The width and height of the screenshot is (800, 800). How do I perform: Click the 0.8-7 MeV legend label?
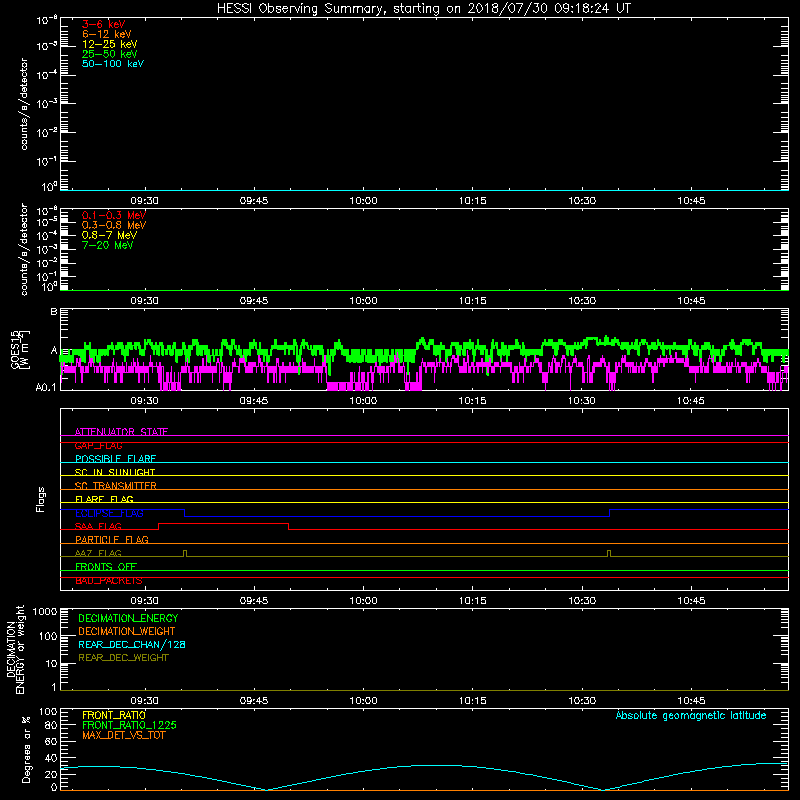point(109,235)
